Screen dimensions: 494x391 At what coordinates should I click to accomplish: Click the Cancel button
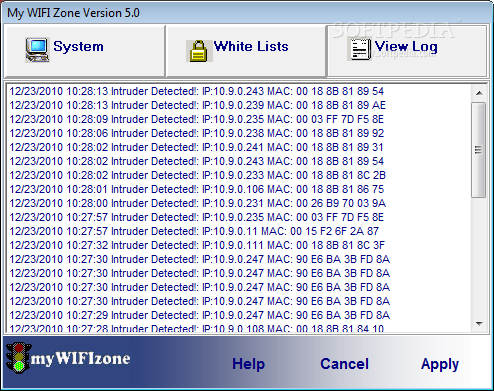point(344,364)
